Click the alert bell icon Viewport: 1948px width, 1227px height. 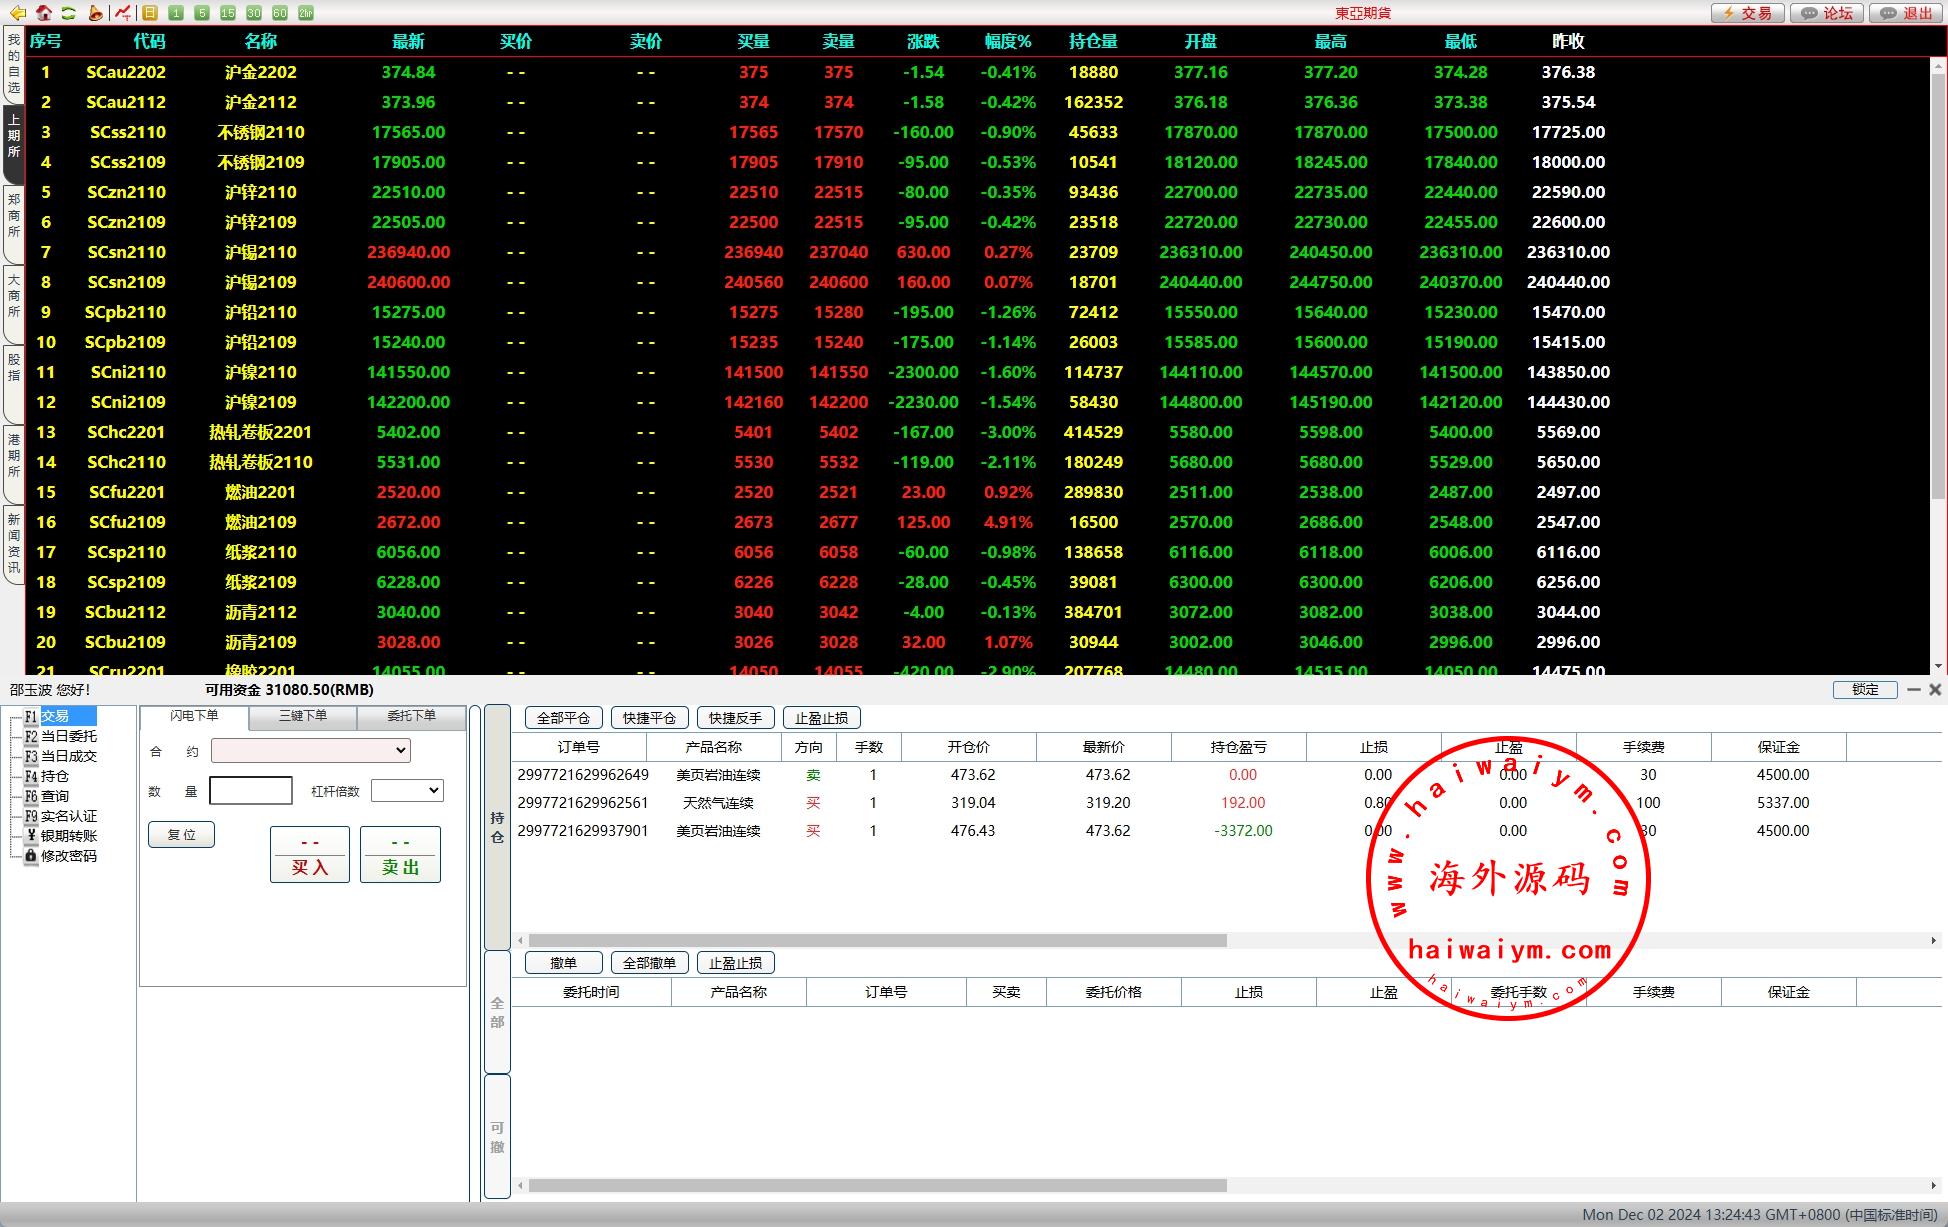click(x=95, y=13)
